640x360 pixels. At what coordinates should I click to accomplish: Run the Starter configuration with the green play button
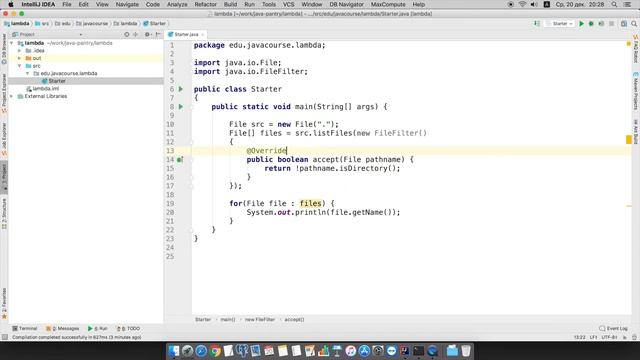(x=581, y=24)
